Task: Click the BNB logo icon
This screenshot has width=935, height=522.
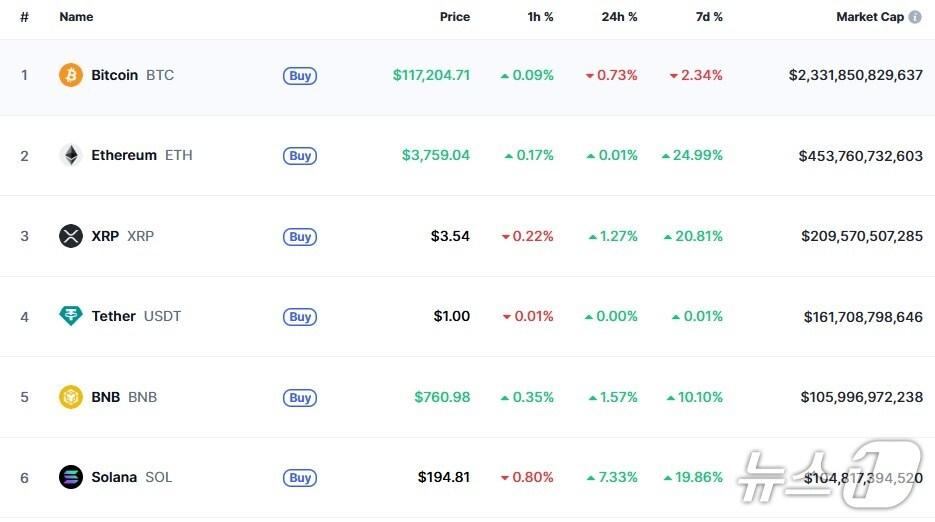Action: point(71,397)
